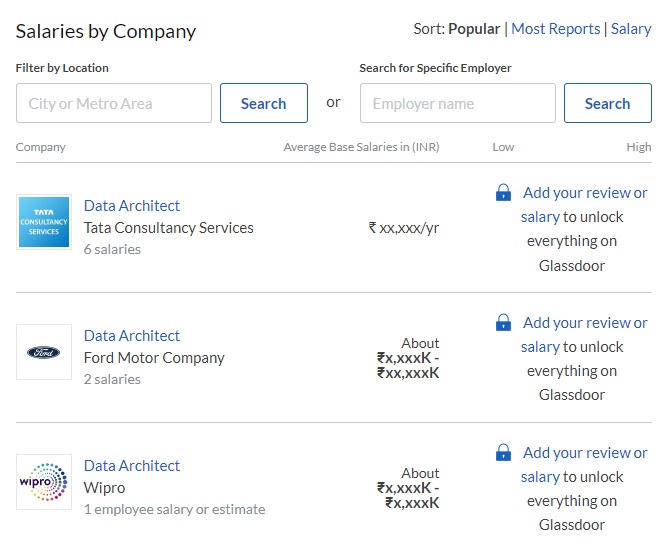This screenshot has width=667, height=547.
Task: Click 'Add your review or salary' in Ford row
Action: tap(584, 323)
